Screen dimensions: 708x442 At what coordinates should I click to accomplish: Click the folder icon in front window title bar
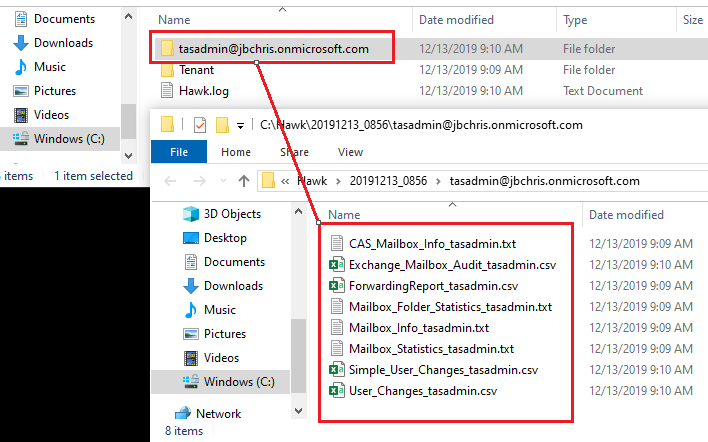(x=168, y=125)
